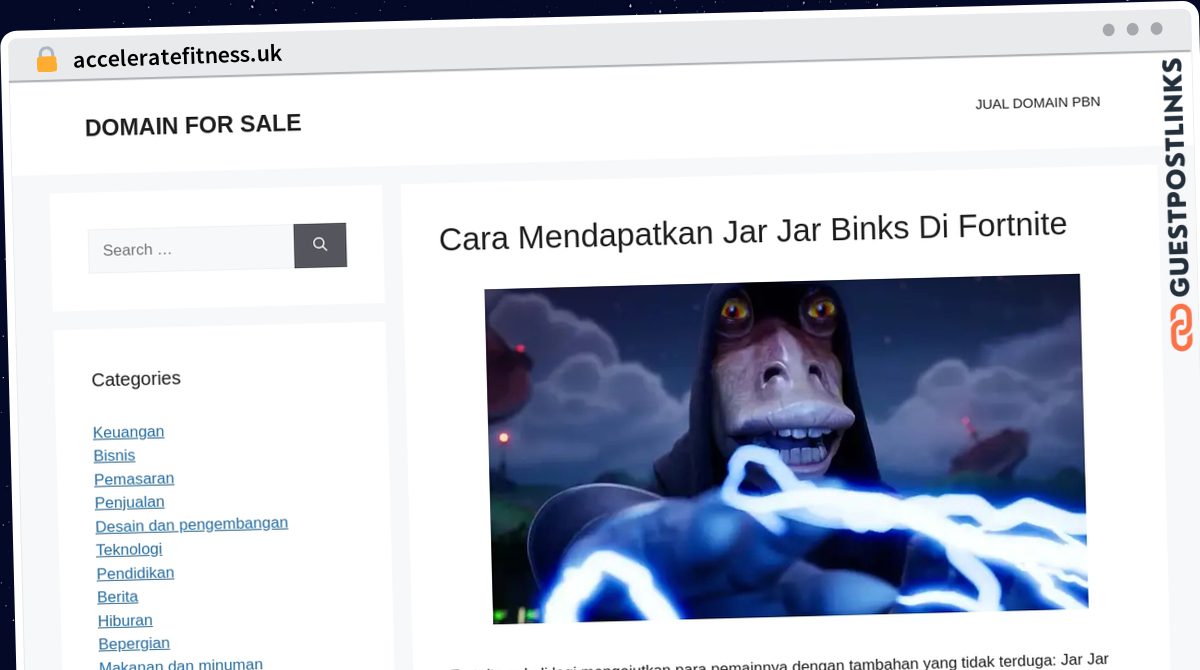This screenshot has width=1200, height=670.
Task: Open the Pemasaran category
Action: pyautogui.click(x=134, y=479)
